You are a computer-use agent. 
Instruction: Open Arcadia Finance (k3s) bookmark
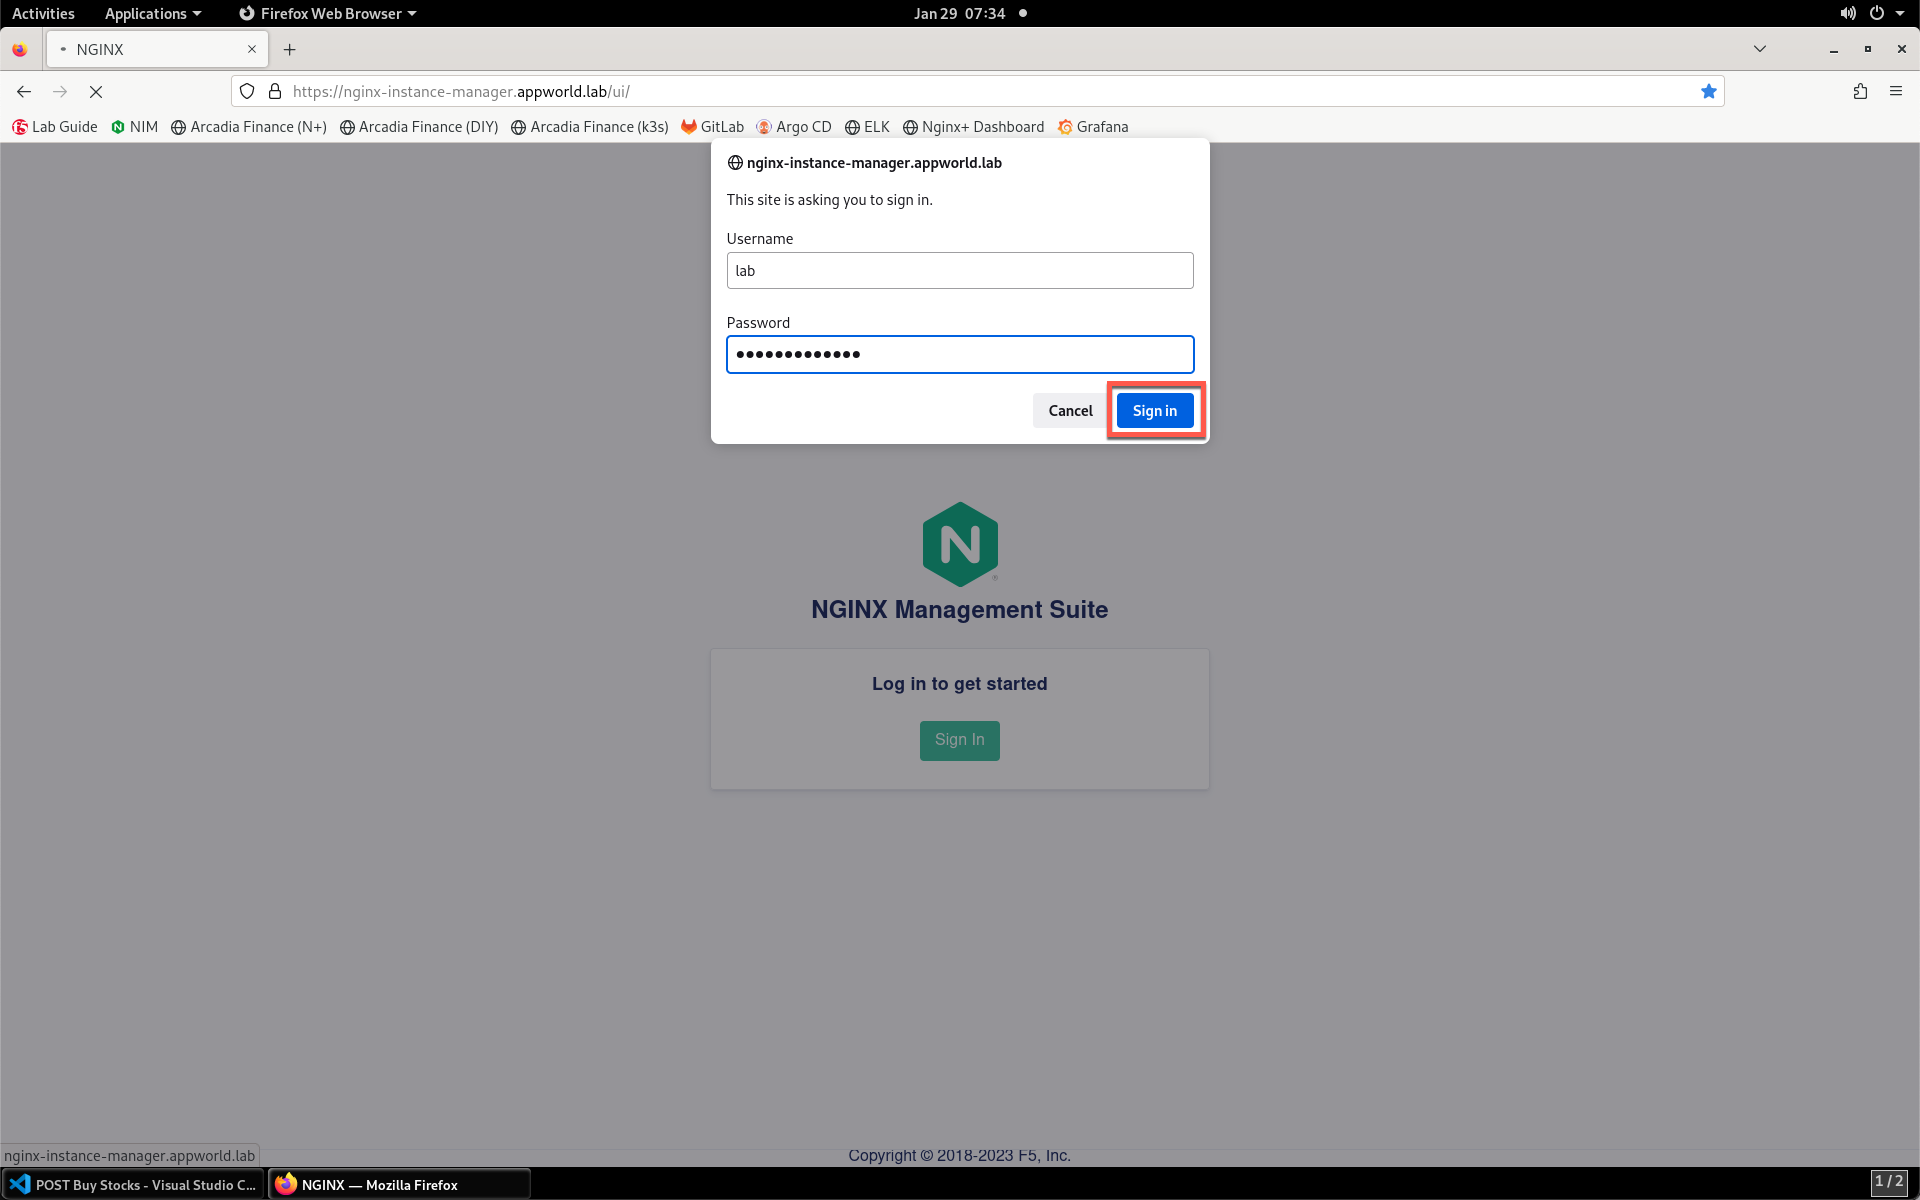[x=590, y=127]
